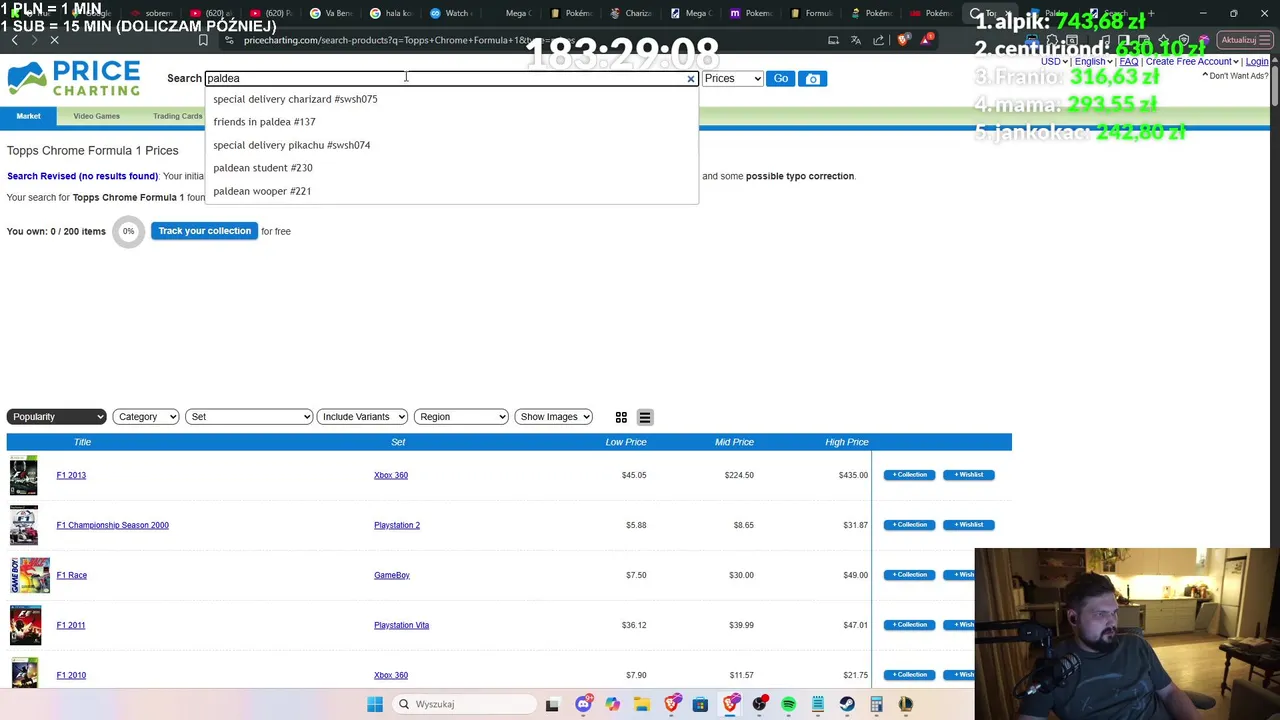The width and height of the screenshot is (1280, 720).
Task: Open the Region filter dropdown
Action: [461, 417]
